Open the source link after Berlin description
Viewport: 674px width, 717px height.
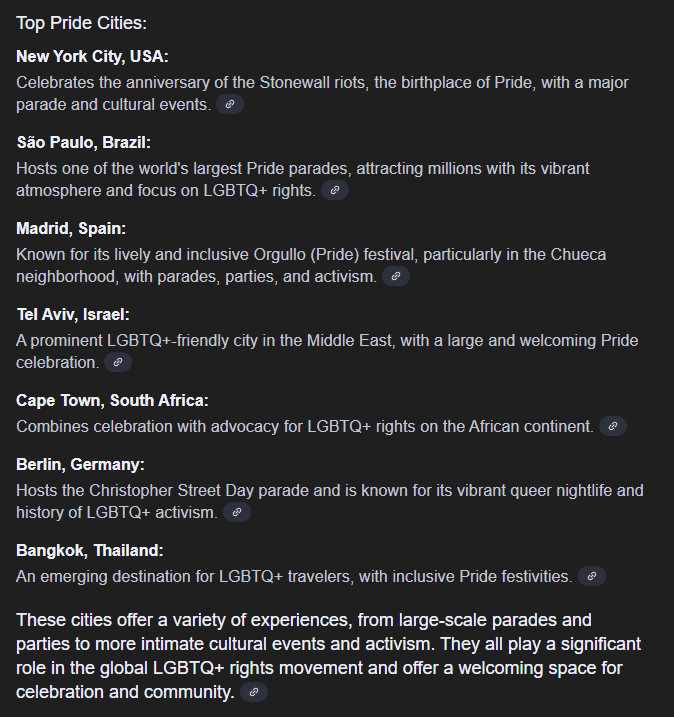(237, 512)
